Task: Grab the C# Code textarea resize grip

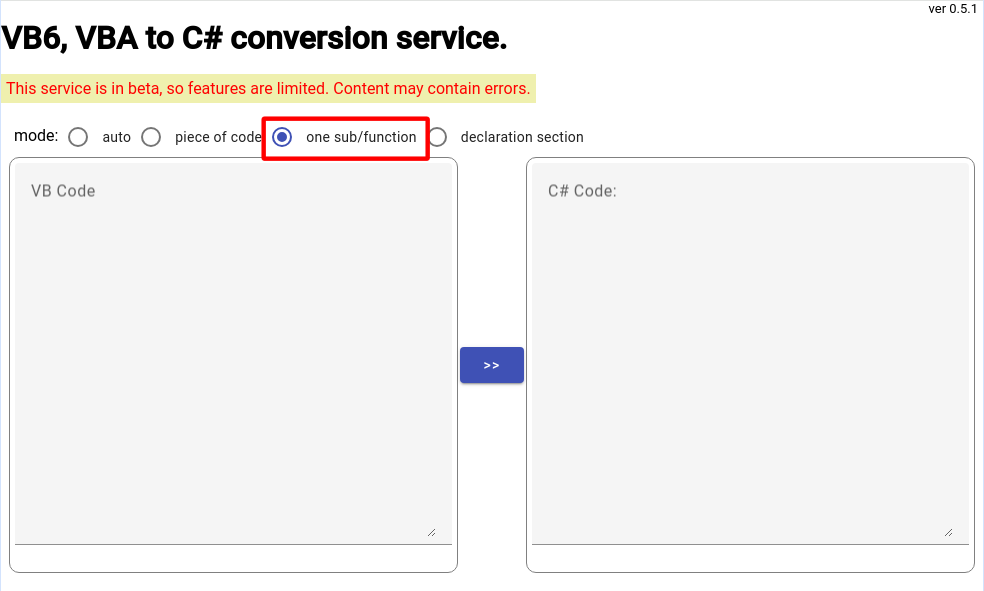Action: click(x=949, y=533)
